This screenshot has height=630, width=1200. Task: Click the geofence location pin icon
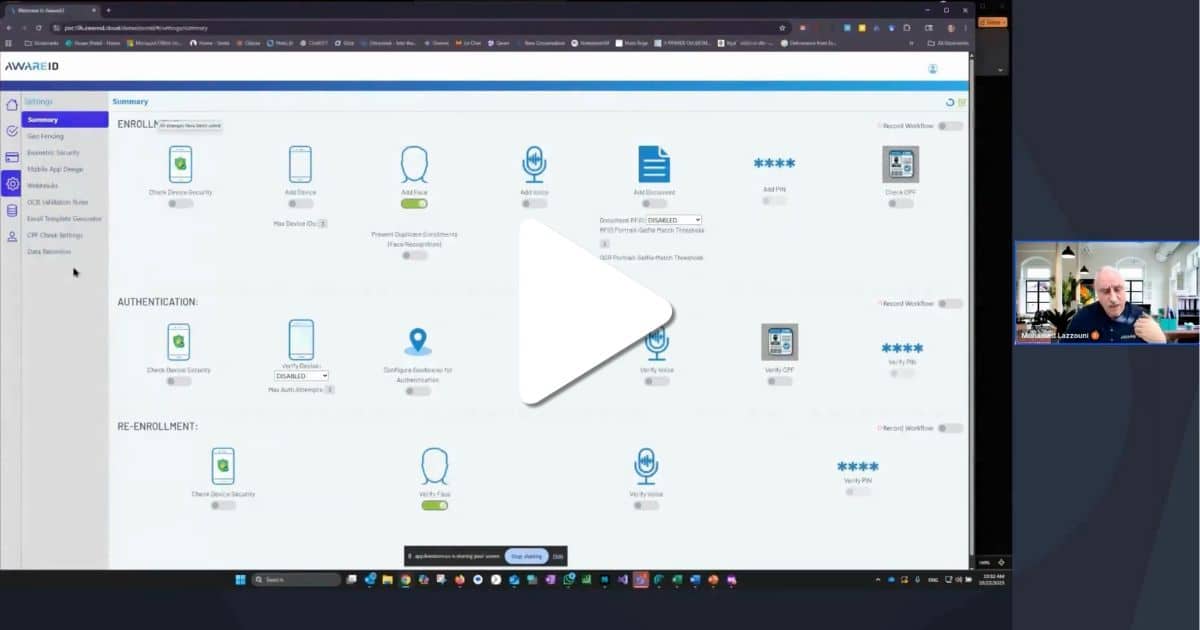(418, 341)
